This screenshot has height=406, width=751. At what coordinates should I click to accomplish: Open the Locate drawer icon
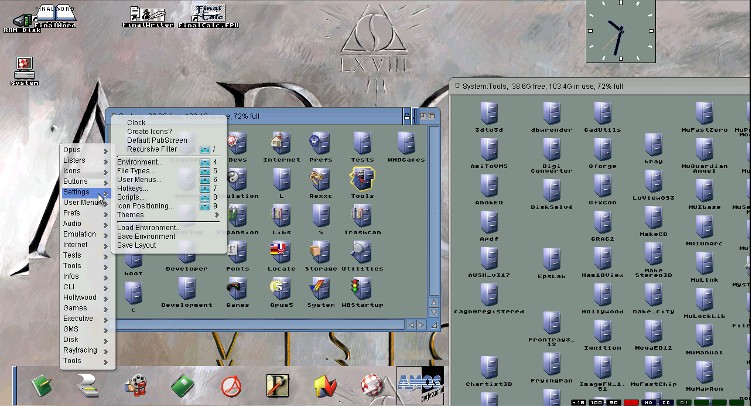coord(281,254)
